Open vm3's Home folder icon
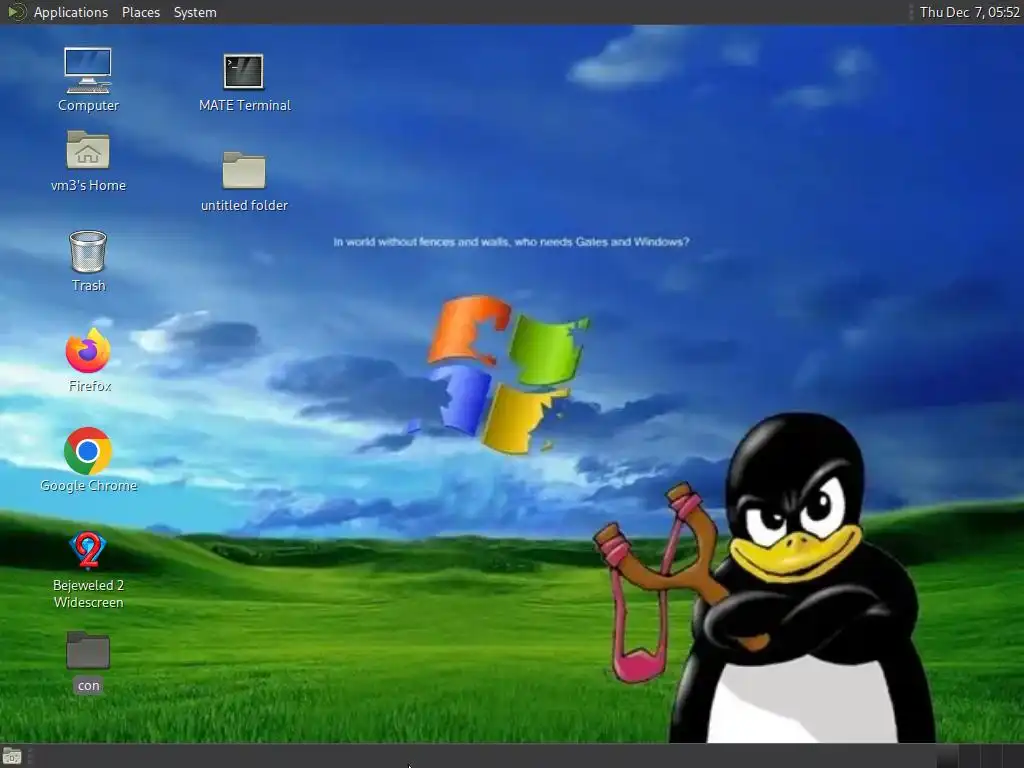 (88, 161)
